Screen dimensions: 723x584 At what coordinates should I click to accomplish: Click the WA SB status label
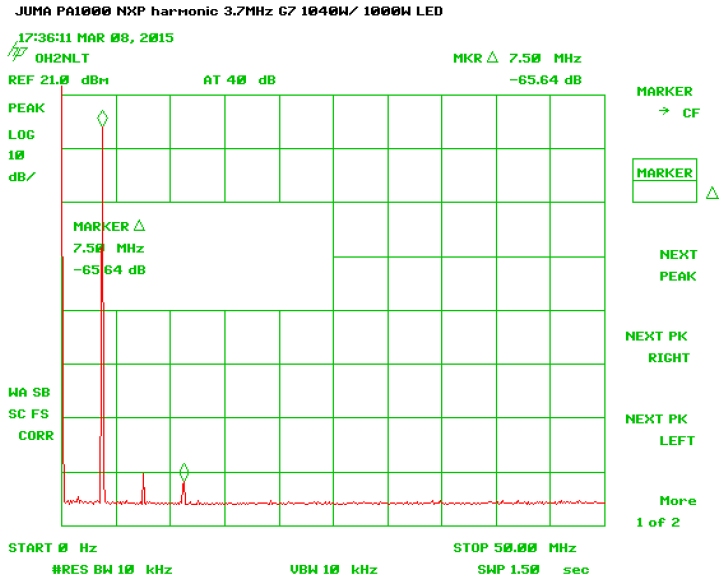(29, 392)
